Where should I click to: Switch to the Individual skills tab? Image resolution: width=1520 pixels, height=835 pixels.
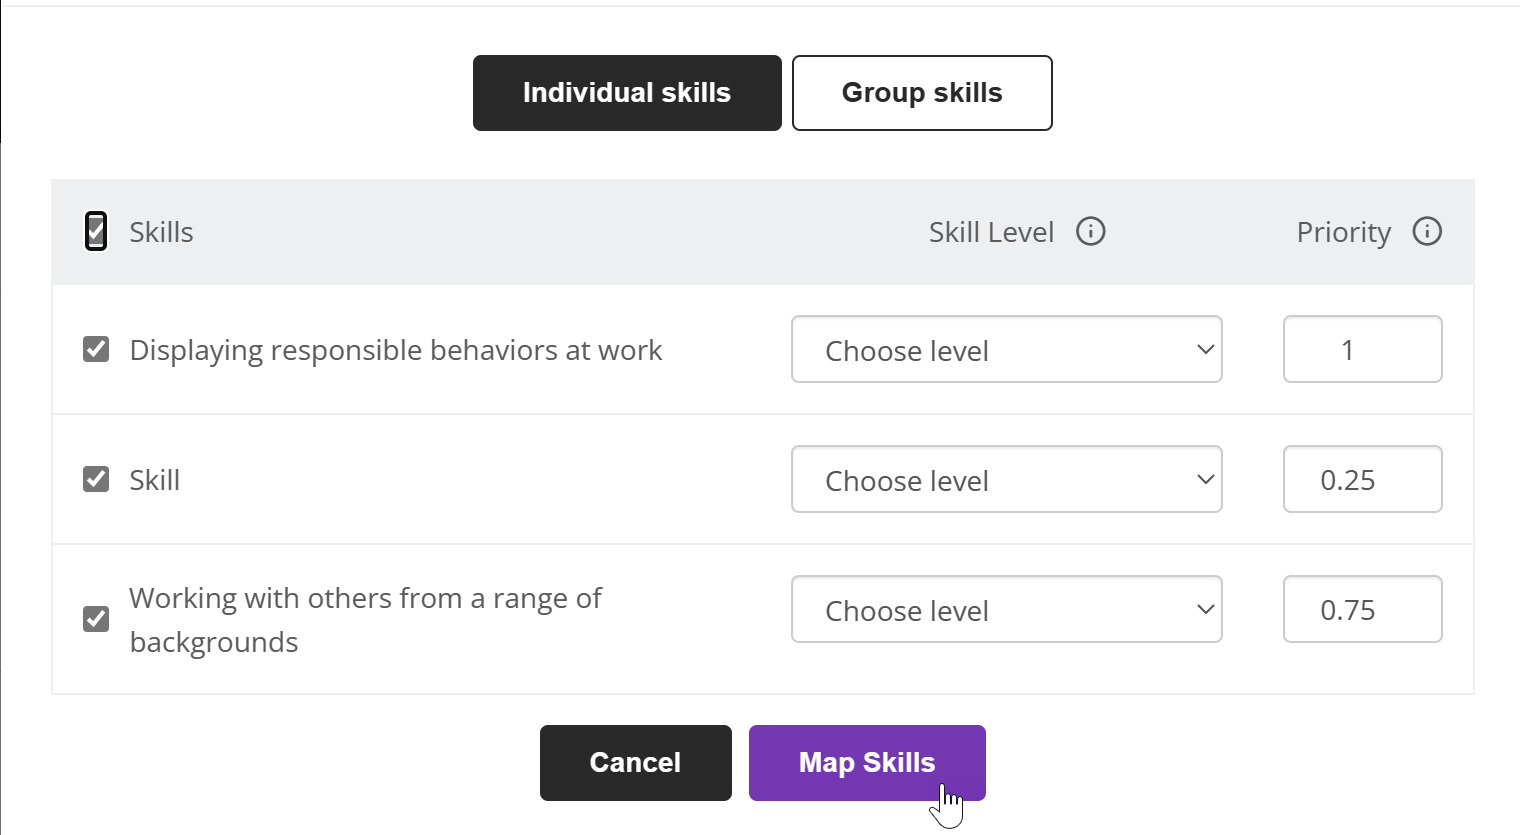pyautogui.click(x=627, y=93)
